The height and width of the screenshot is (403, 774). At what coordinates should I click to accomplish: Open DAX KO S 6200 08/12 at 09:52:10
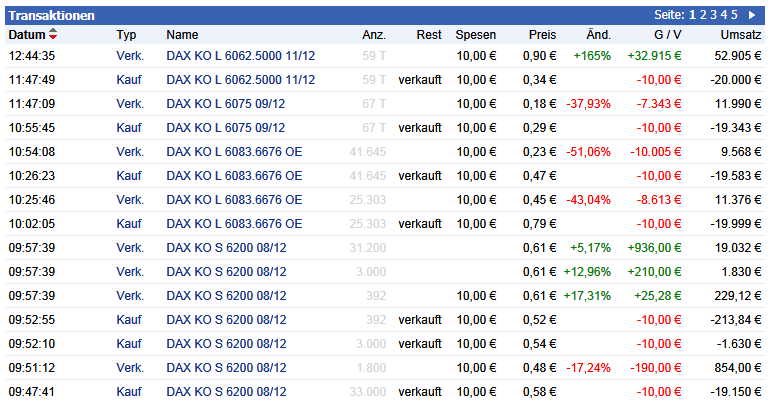[226, 343]
